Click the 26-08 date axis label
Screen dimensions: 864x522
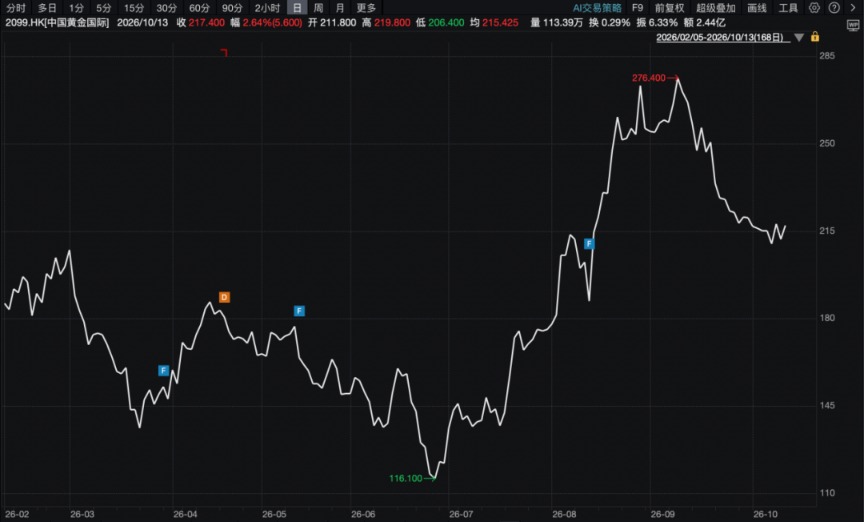point(564,514)
